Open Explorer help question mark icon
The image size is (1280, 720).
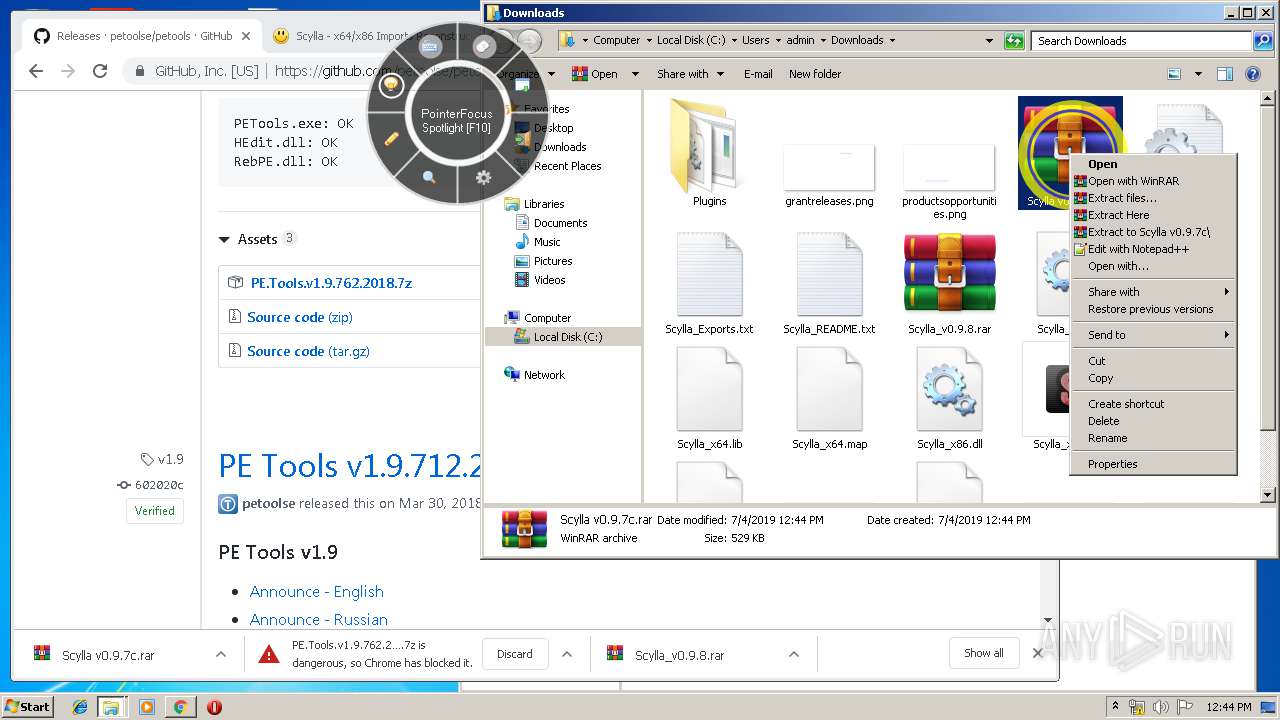click(1252, 74)
